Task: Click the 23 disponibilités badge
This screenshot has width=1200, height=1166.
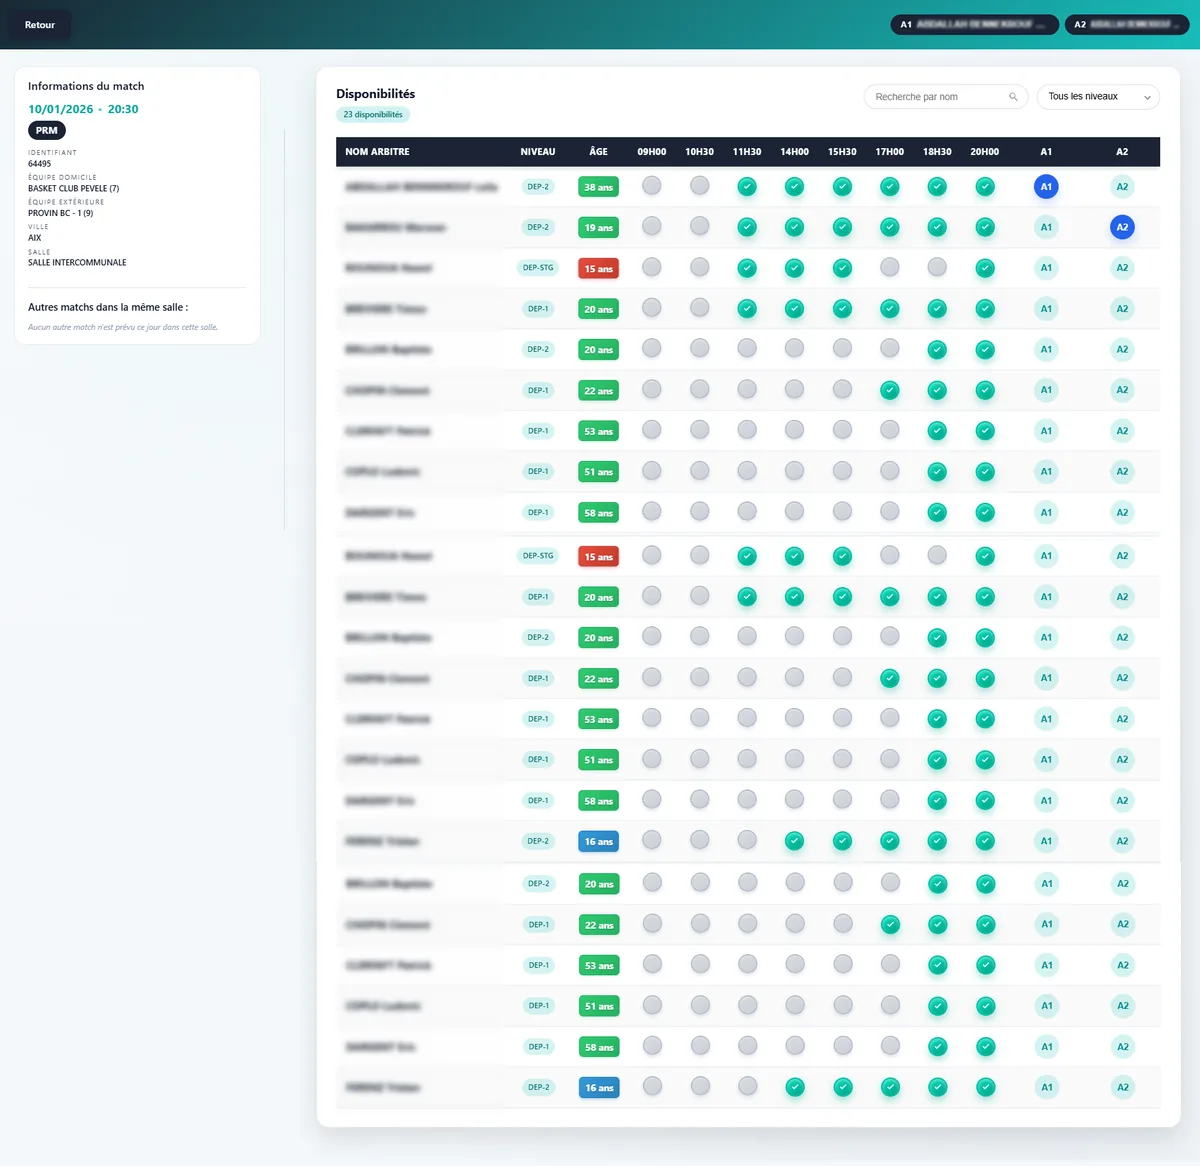Action: tap(373, 115)
